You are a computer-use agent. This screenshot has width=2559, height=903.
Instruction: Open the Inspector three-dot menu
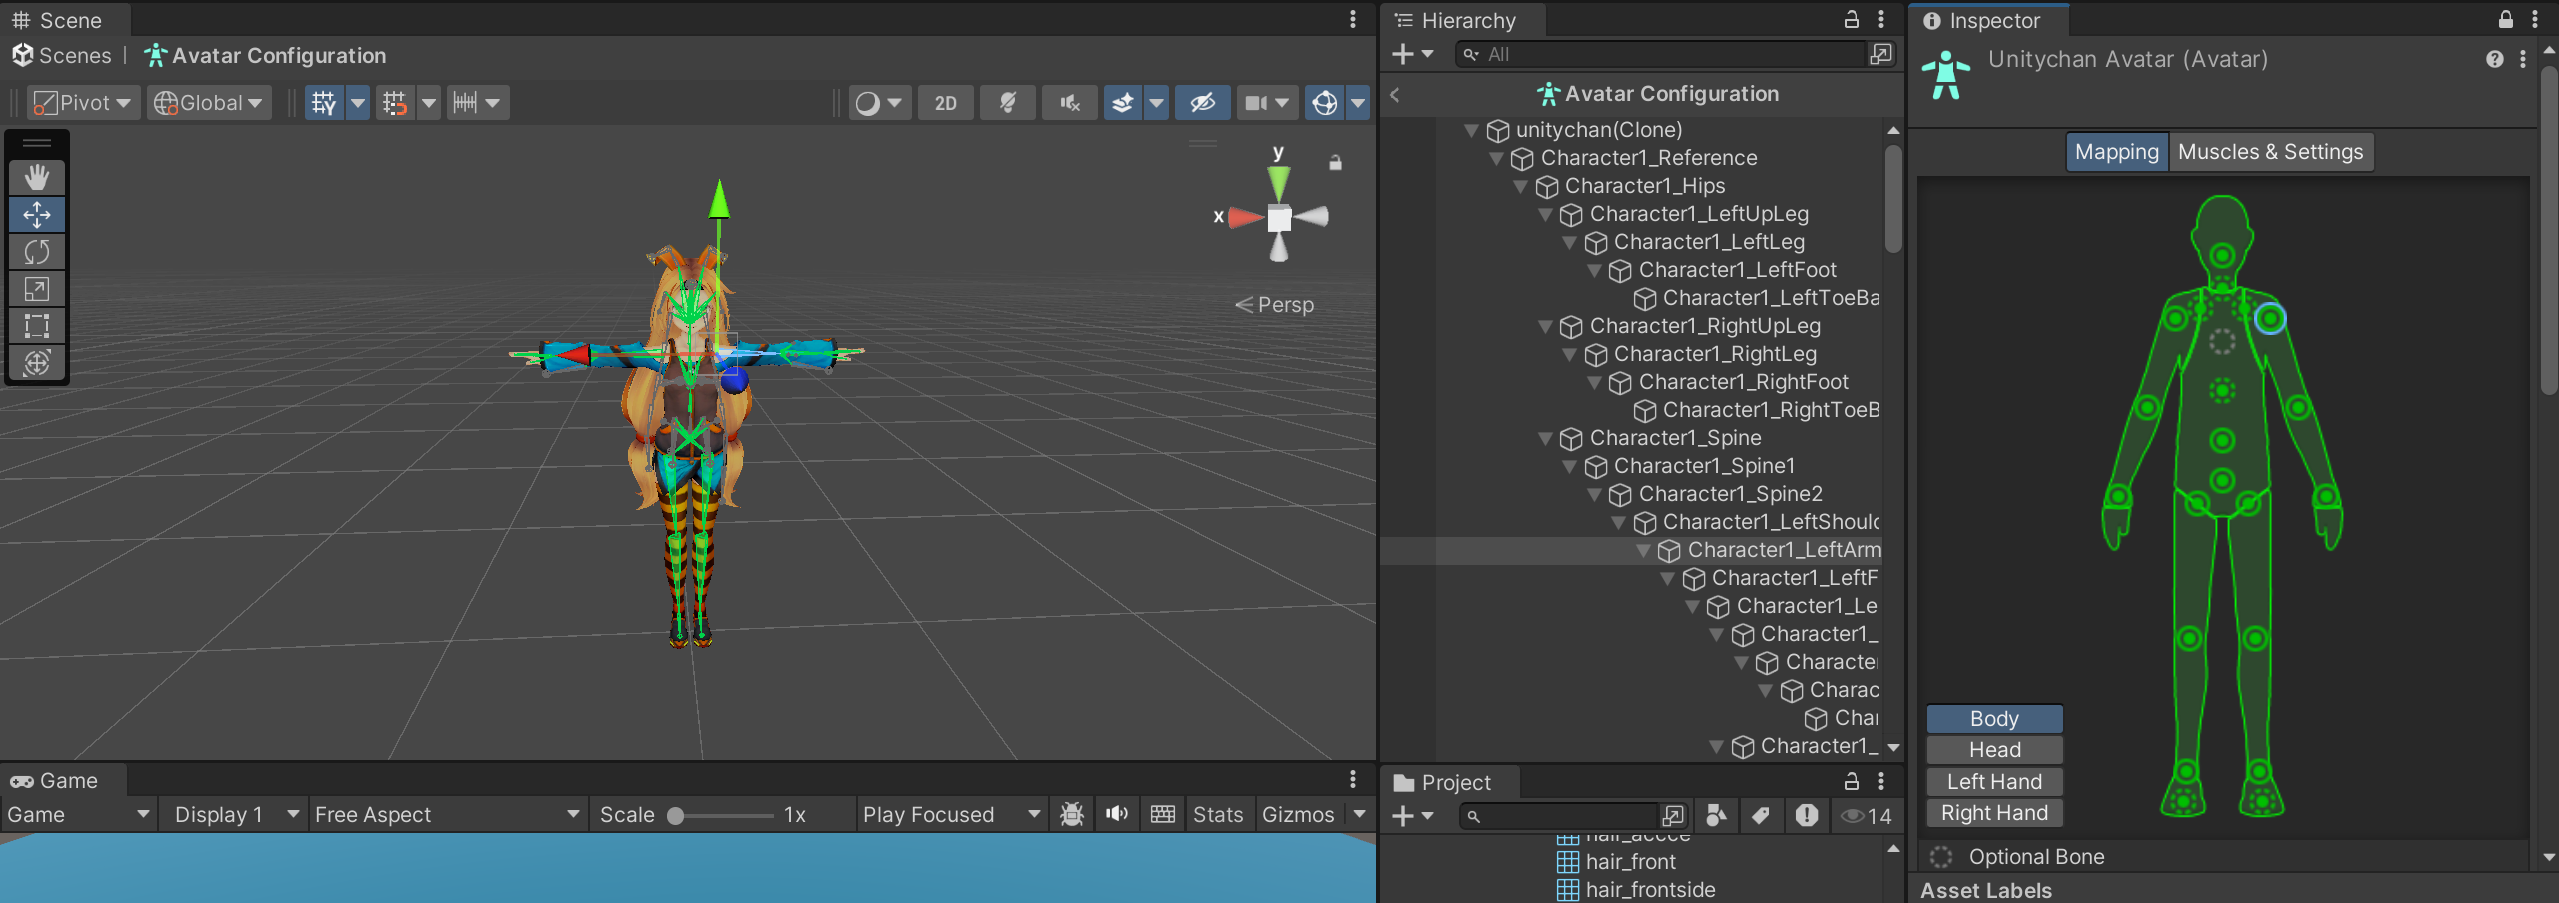coord(2535,19)
